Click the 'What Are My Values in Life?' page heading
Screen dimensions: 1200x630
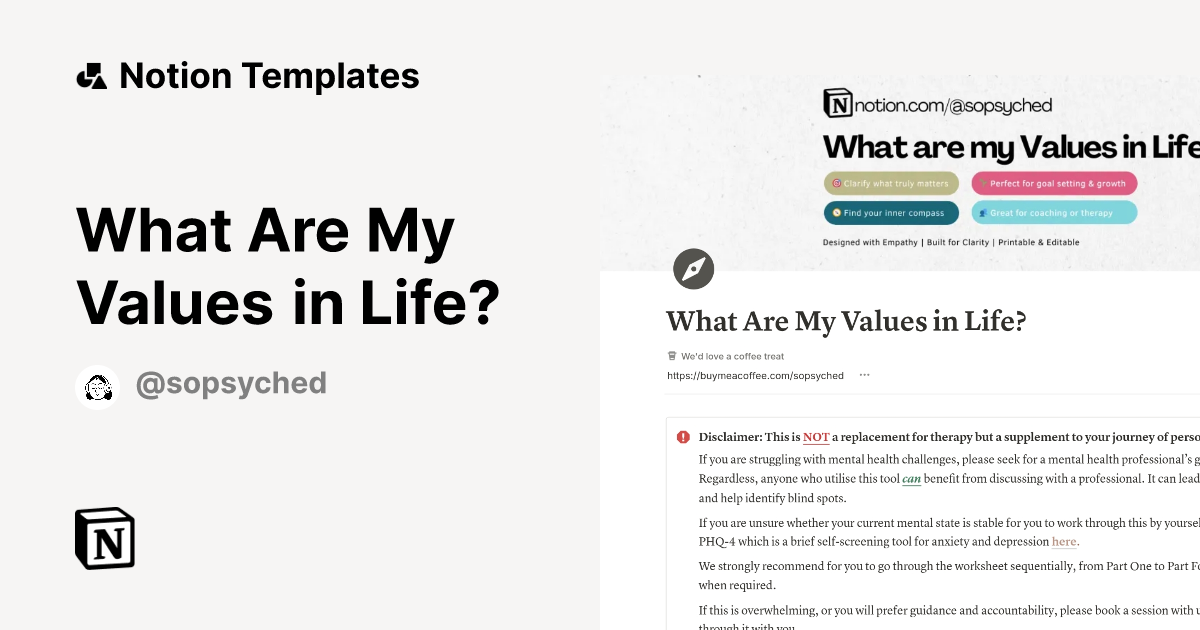point(846,321)
